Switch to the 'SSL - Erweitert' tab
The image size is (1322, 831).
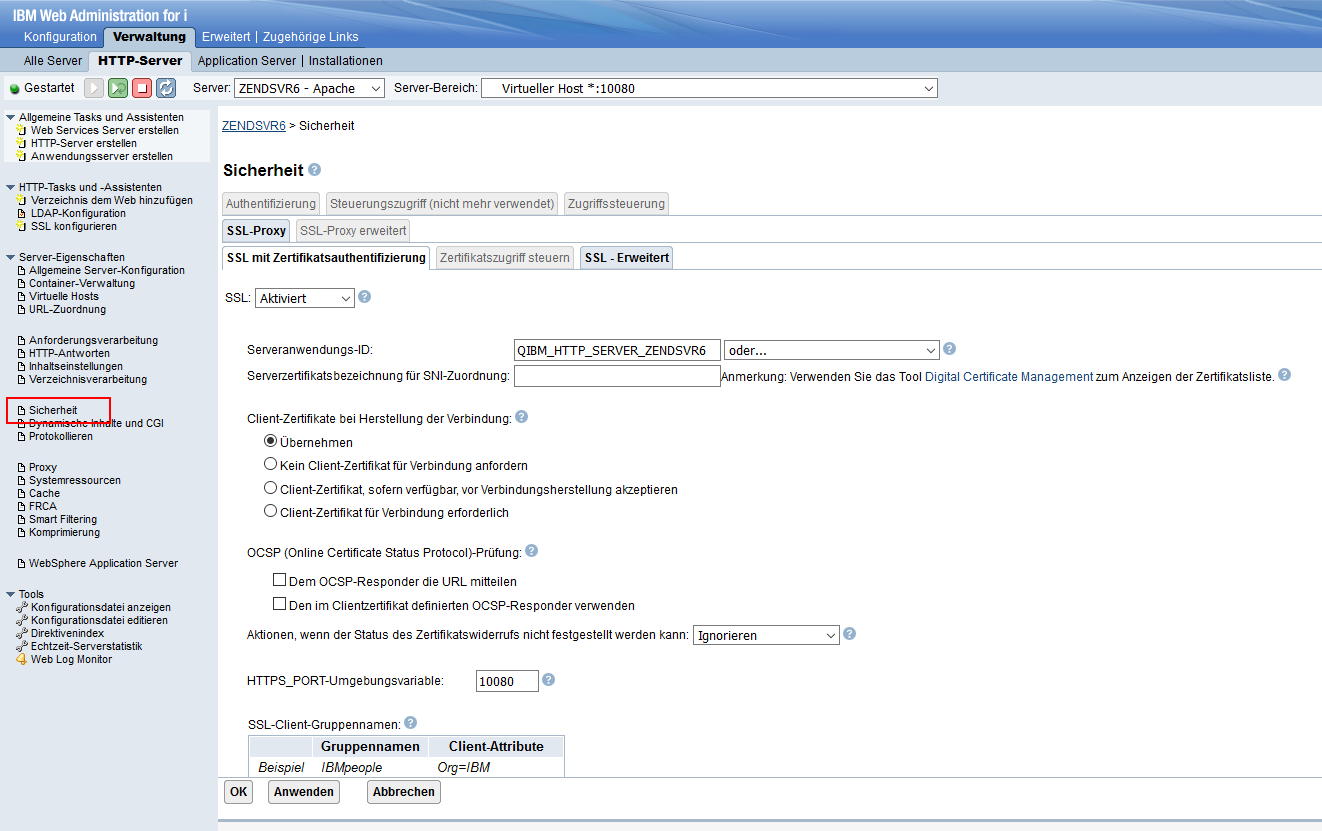coord(627,258)
